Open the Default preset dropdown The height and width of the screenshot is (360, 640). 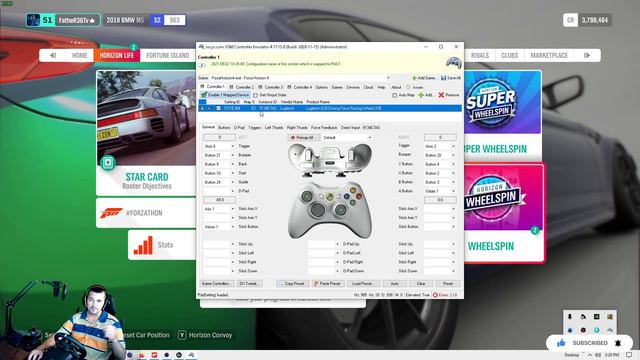(370, 138)
